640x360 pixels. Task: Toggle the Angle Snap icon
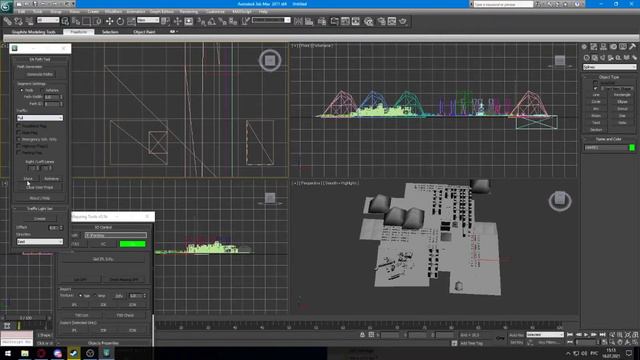212,21
